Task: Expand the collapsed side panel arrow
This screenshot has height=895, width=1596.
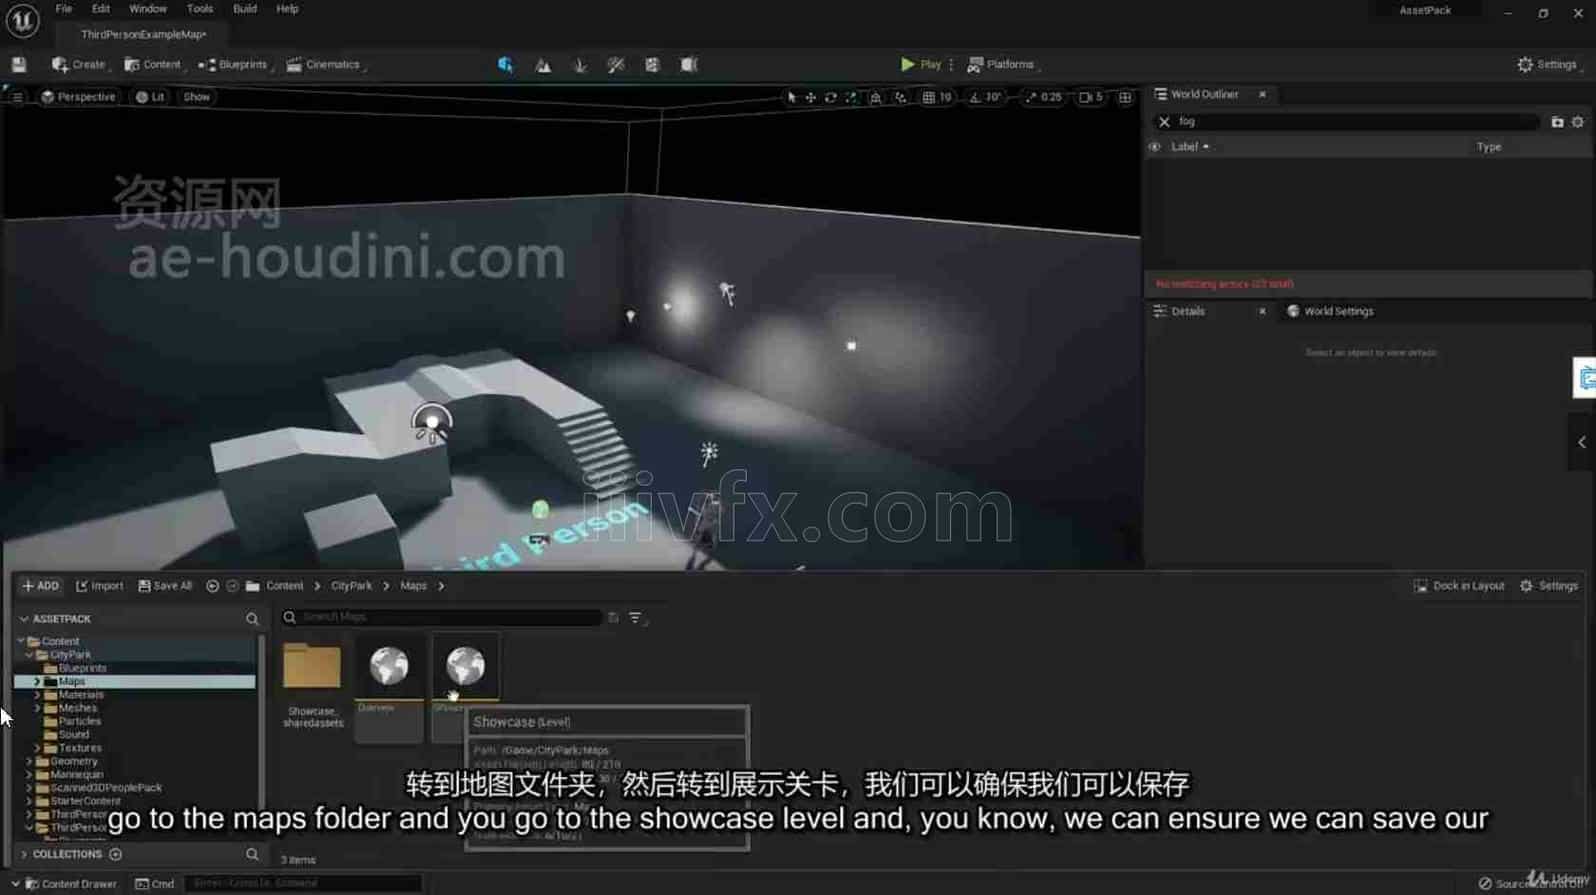Action: pos(1582,442)
